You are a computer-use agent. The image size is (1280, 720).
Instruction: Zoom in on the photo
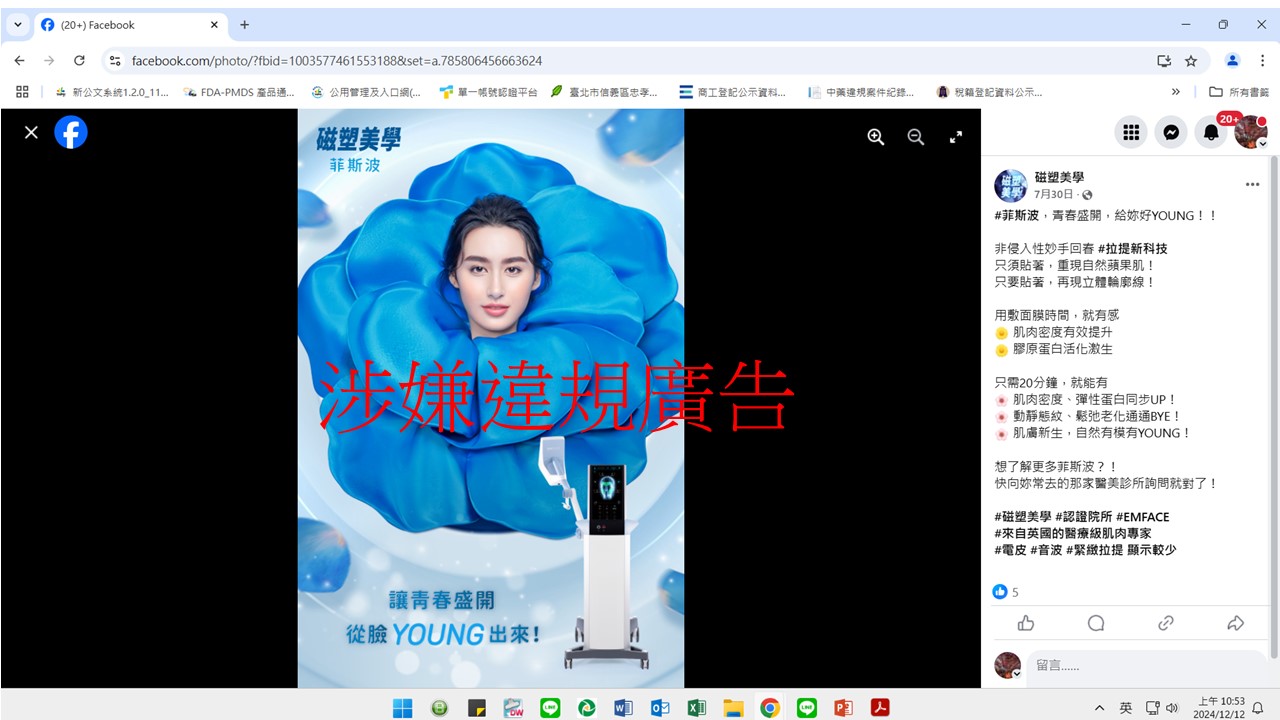(876, 137)
